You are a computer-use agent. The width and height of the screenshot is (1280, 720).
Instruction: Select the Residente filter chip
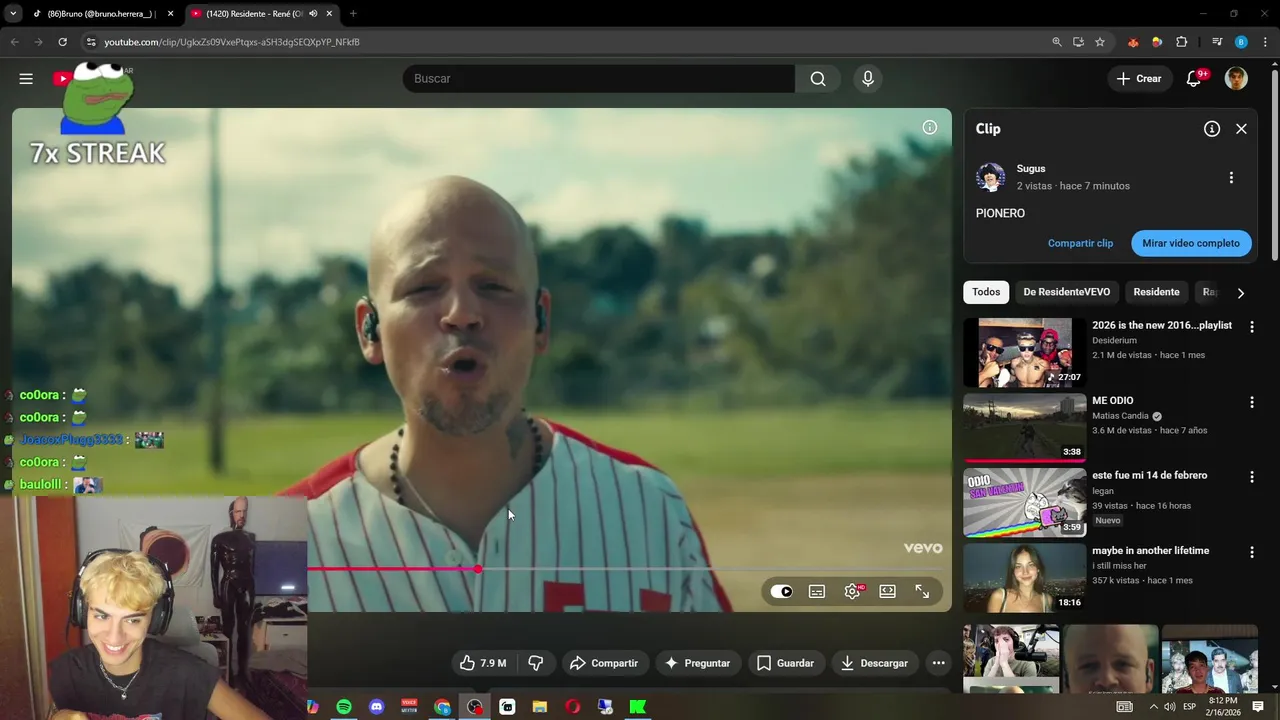coord(1156,292)
